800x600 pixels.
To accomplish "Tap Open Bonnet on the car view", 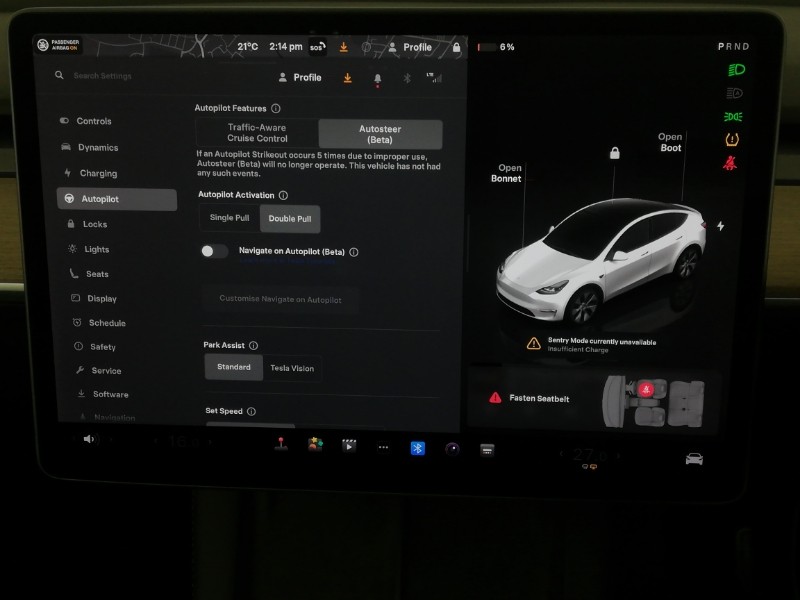I will (x=506, y=173).
